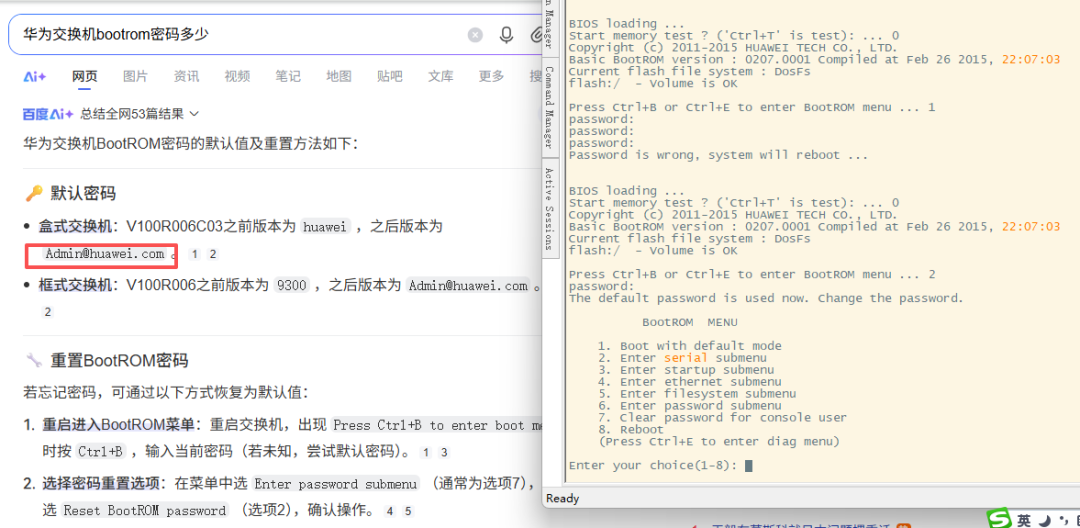Open the 文库 tab
Viewport: 1080px width, 528px height.
pos(440,77)
